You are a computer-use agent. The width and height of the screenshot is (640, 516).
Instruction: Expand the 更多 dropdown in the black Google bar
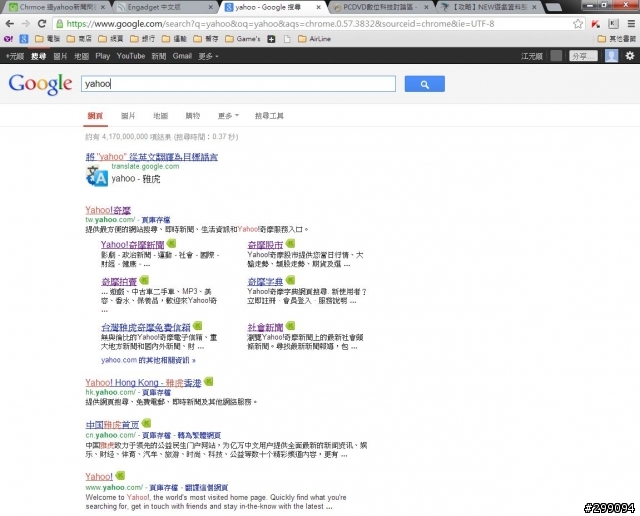[x=208, y=56]
